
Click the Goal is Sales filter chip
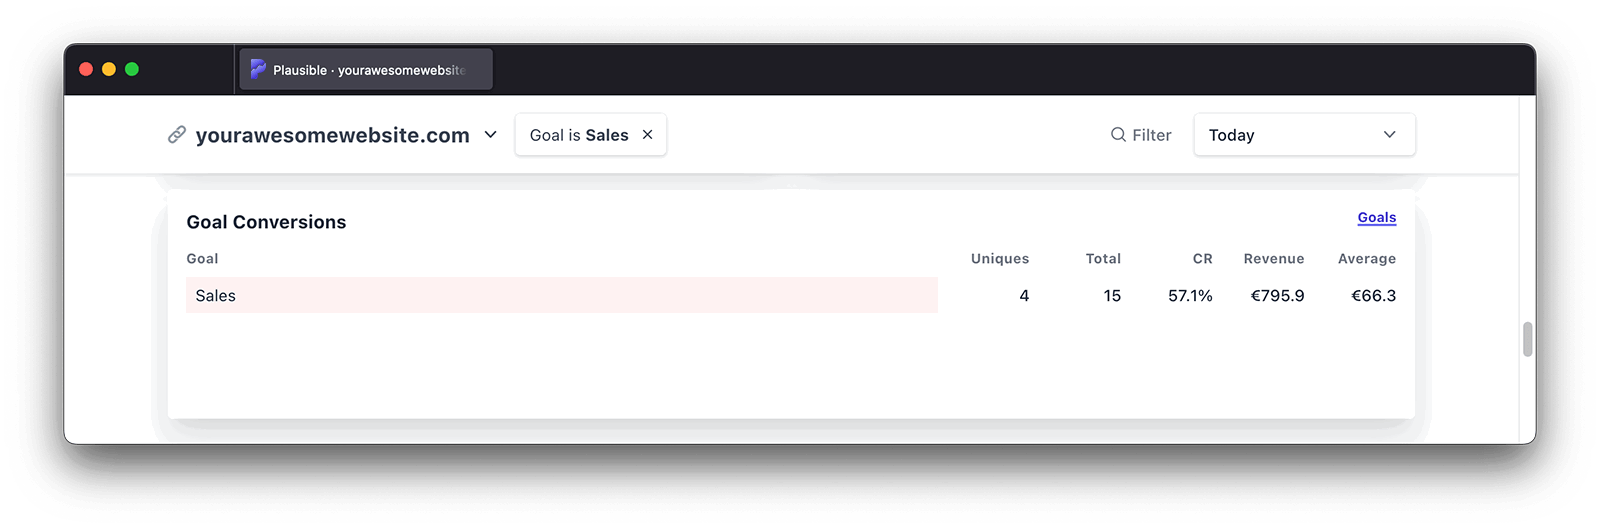click(578, 135)
